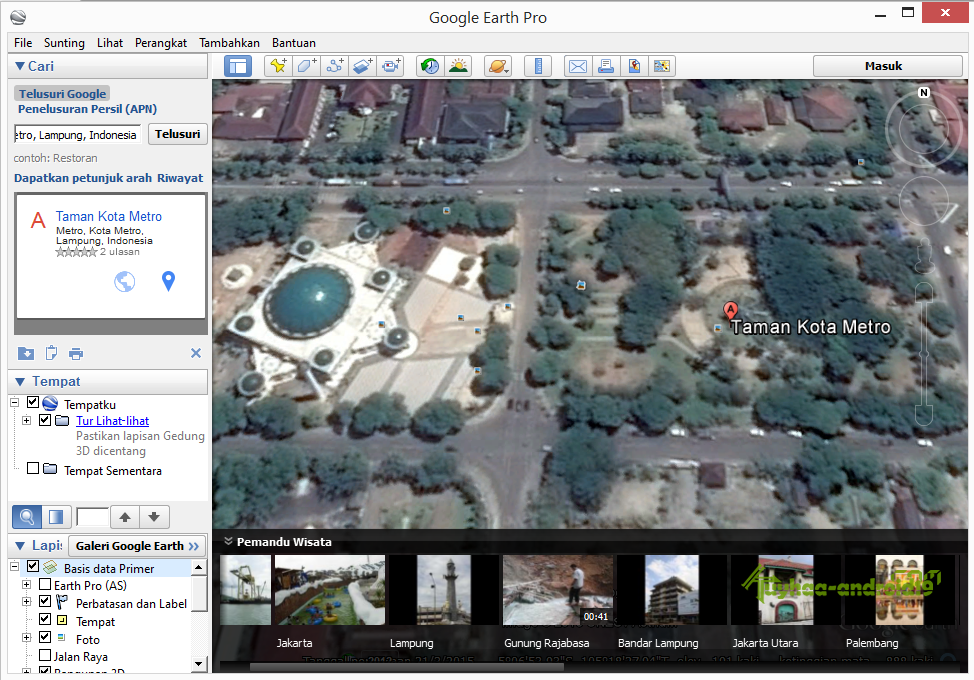Open the Perangkat menu
Viewport: 974px width, 680px height.
coord(161,43)
